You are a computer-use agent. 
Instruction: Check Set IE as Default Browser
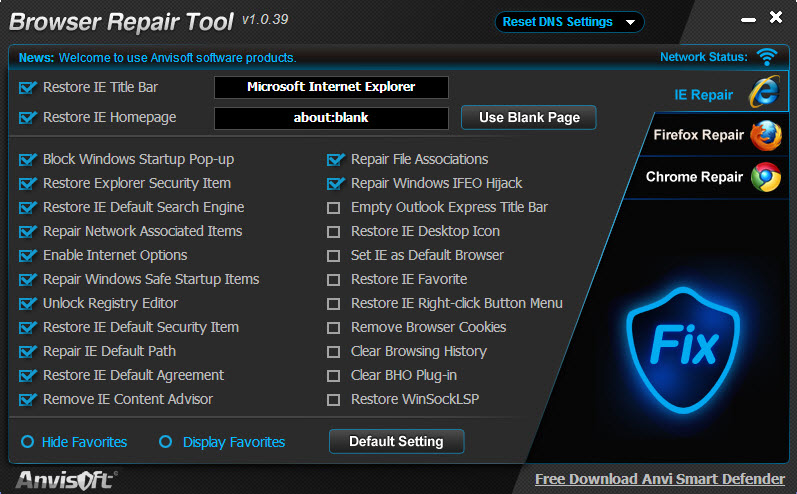click(333, 256)
